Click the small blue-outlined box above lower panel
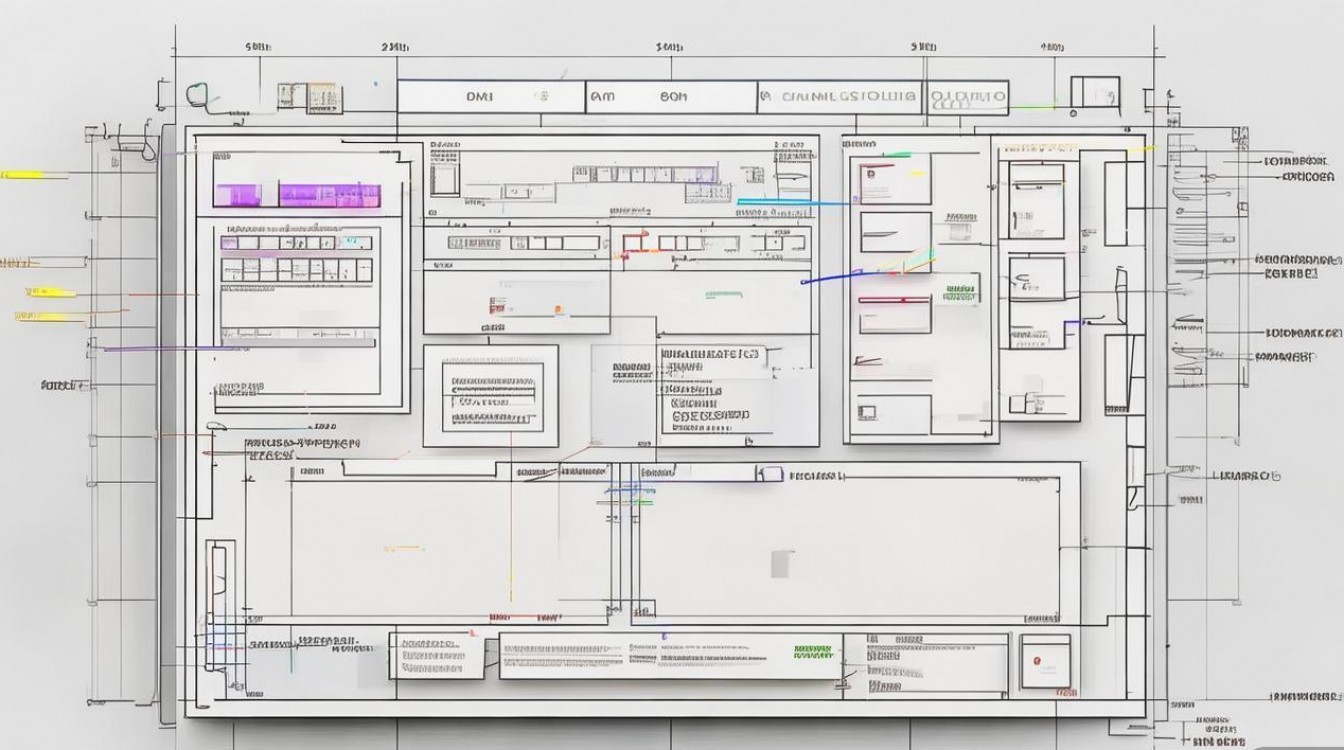The width and height of the screenshot is (1344, 750). (769, 474)
